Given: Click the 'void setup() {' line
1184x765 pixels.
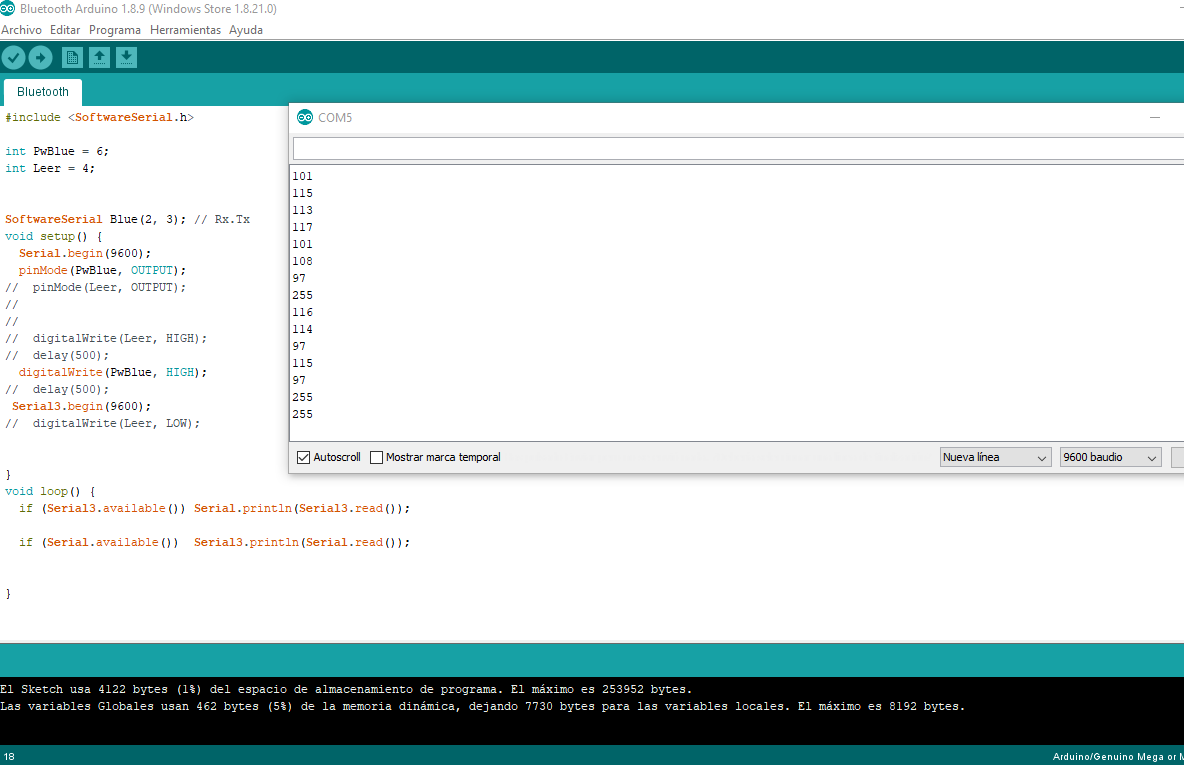Looking at the screenshot, I should (54, 236).
